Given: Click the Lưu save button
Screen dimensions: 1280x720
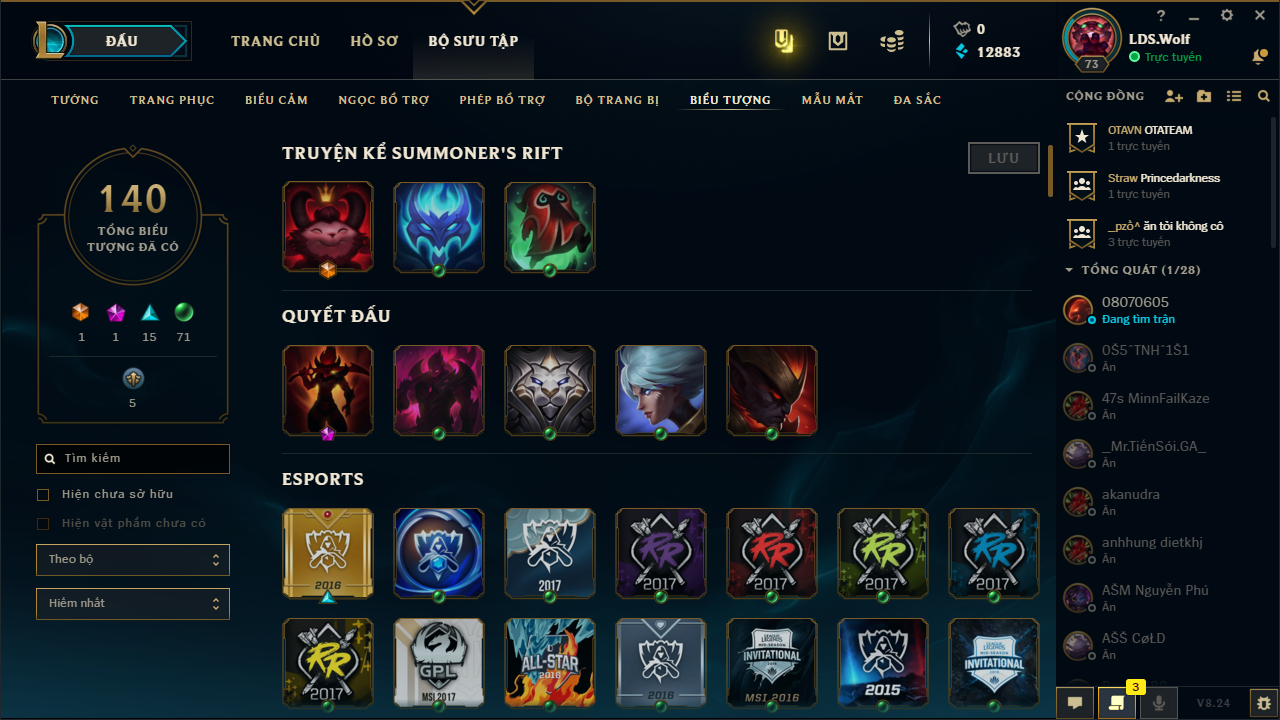Looking at the screenshot, I should click(x=1004, y=158).
